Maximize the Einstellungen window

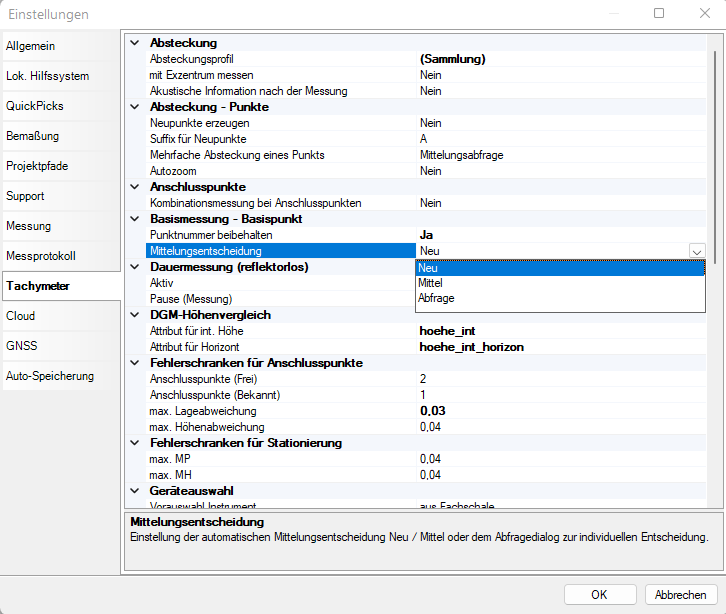[659, 14]
